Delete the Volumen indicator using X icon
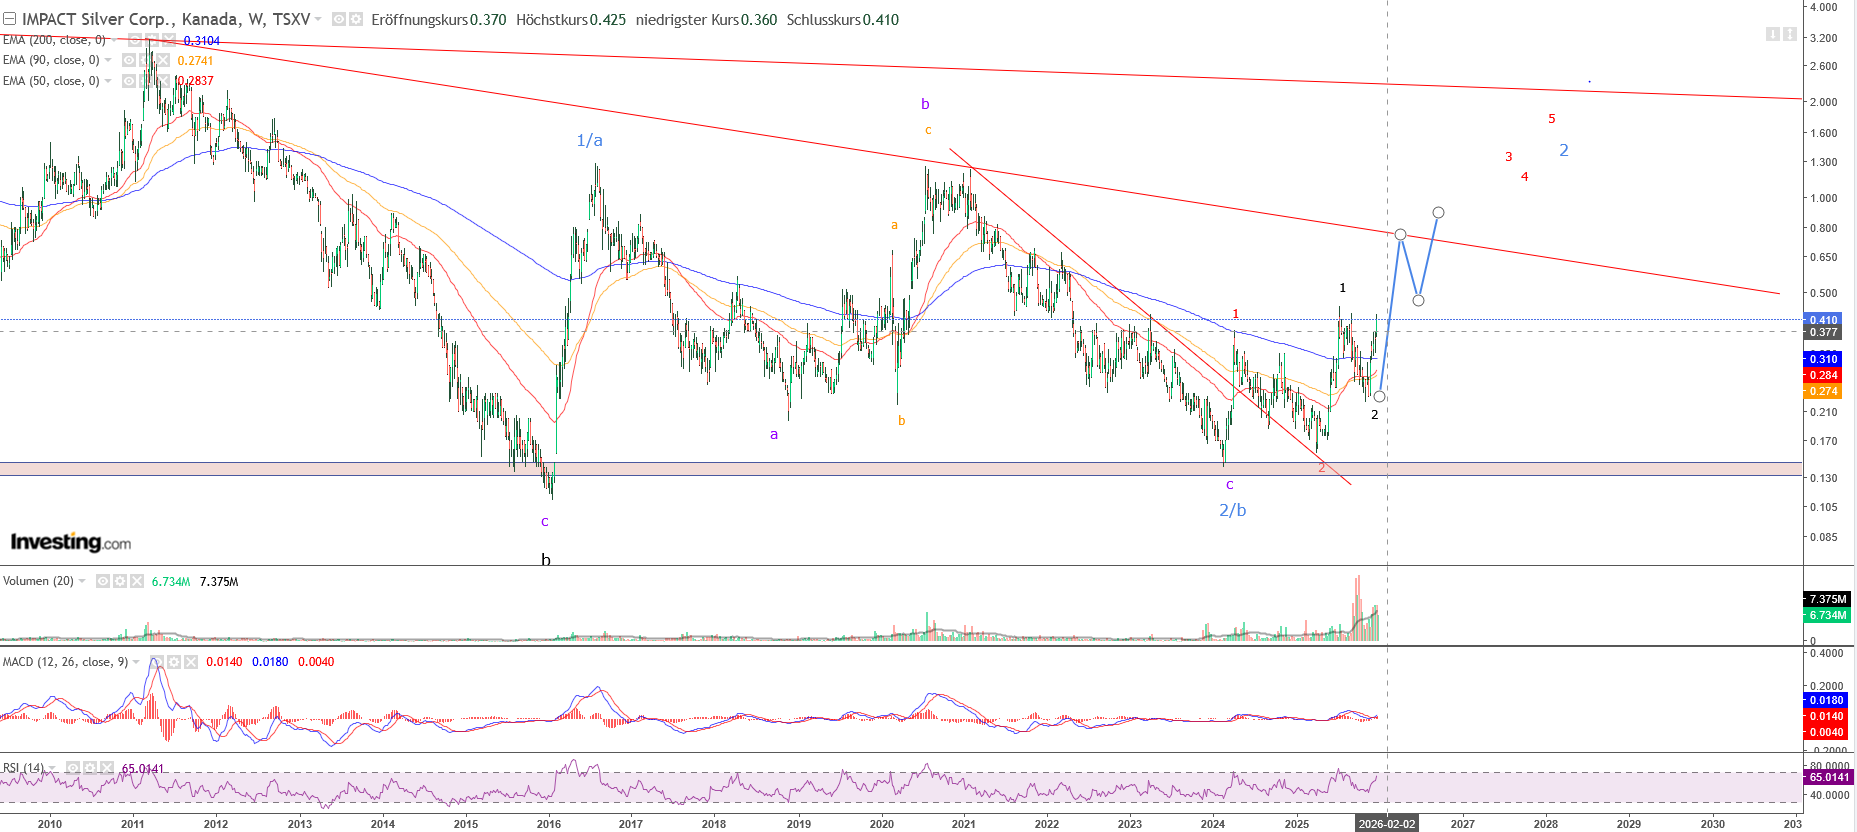 pyautogui.click(x=137, y=581)
